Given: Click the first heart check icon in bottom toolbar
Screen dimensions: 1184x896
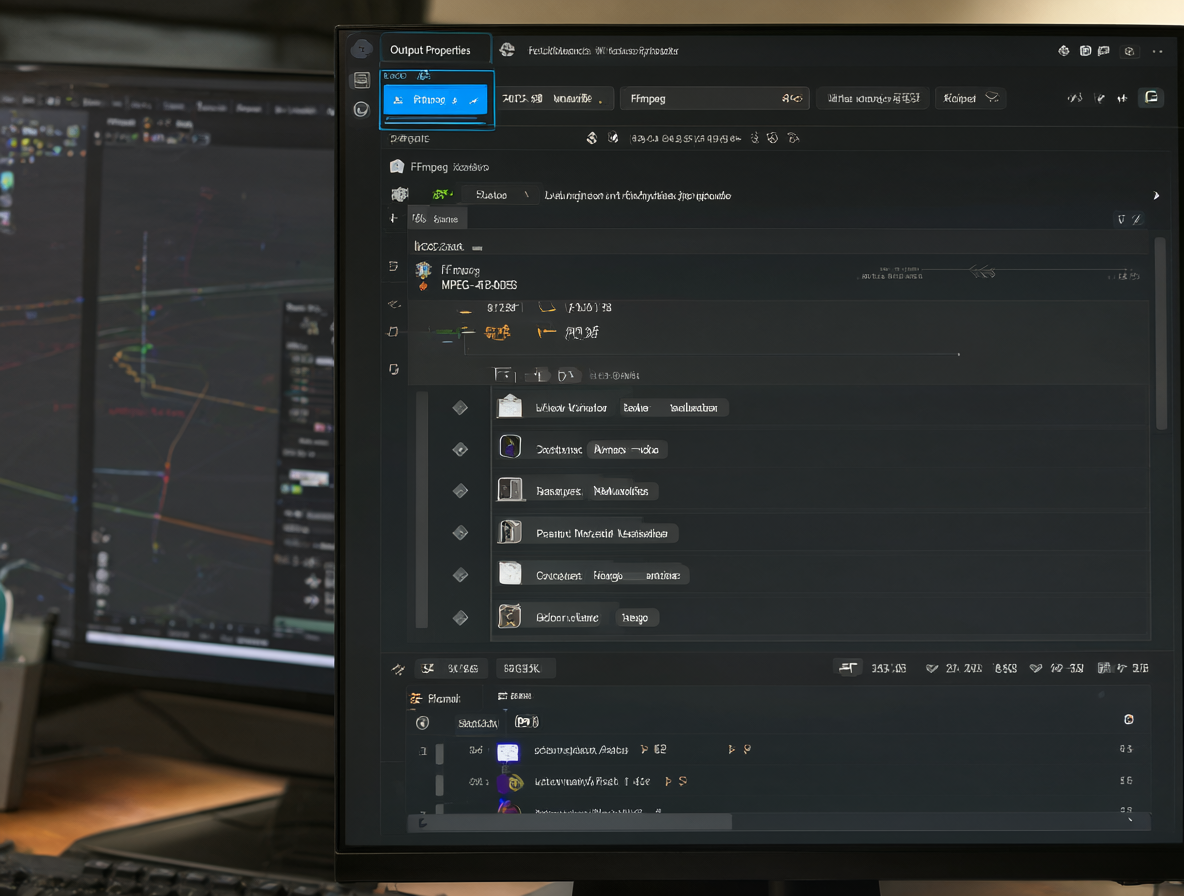Looking at the screenshot, I should coord(932,668).
